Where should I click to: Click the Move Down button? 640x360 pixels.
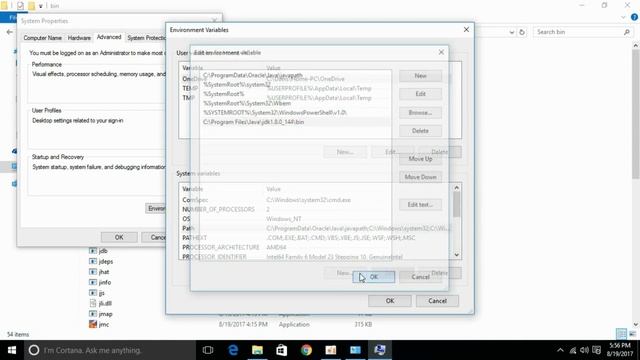(x=420, y=177)
